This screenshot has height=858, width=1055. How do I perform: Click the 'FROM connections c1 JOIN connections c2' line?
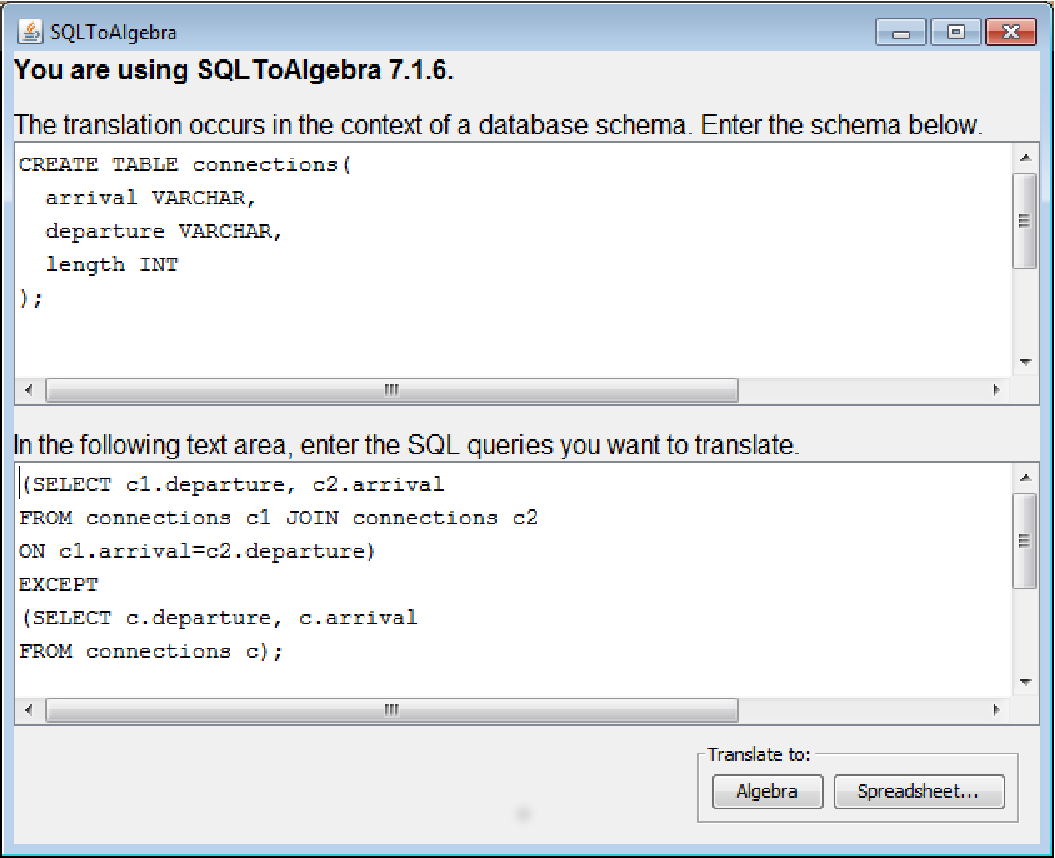tap(279, 518)
